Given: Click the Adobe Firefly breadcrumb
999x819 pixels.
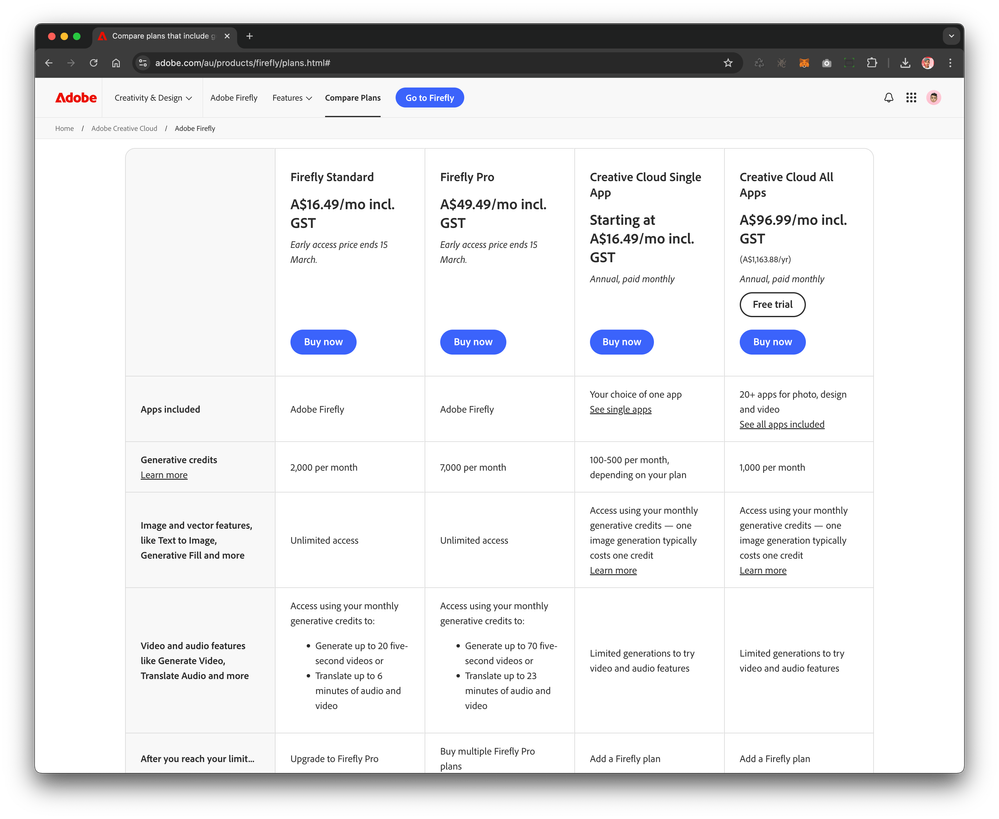Looking at the screenshot, I should [x=195, y=128].
